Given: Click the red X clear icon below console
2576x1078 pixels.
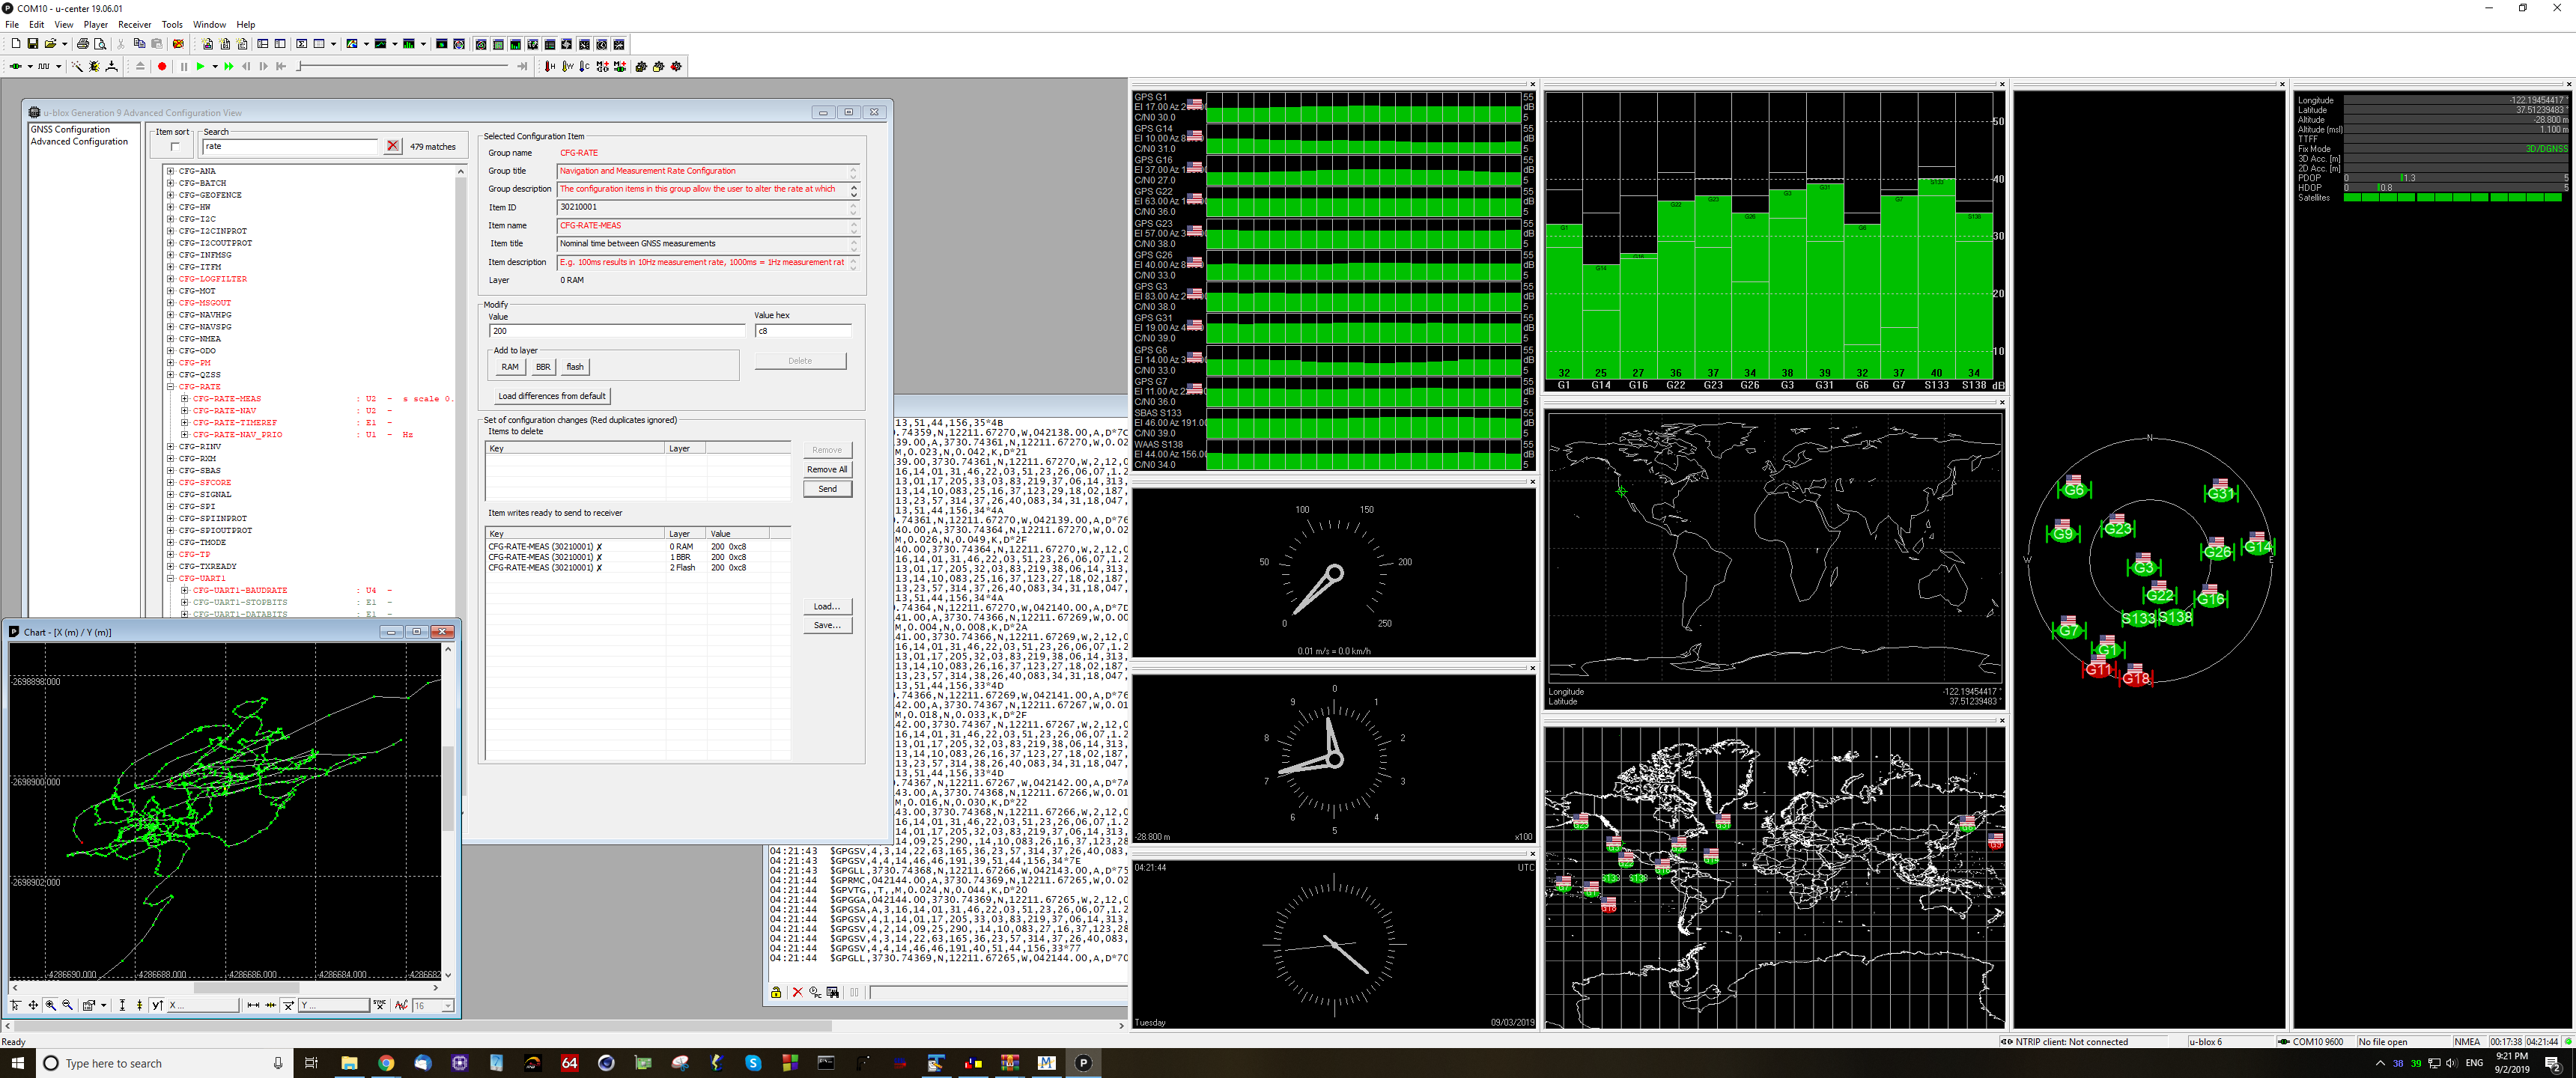Looking at the screenshot, I should 798,992.
